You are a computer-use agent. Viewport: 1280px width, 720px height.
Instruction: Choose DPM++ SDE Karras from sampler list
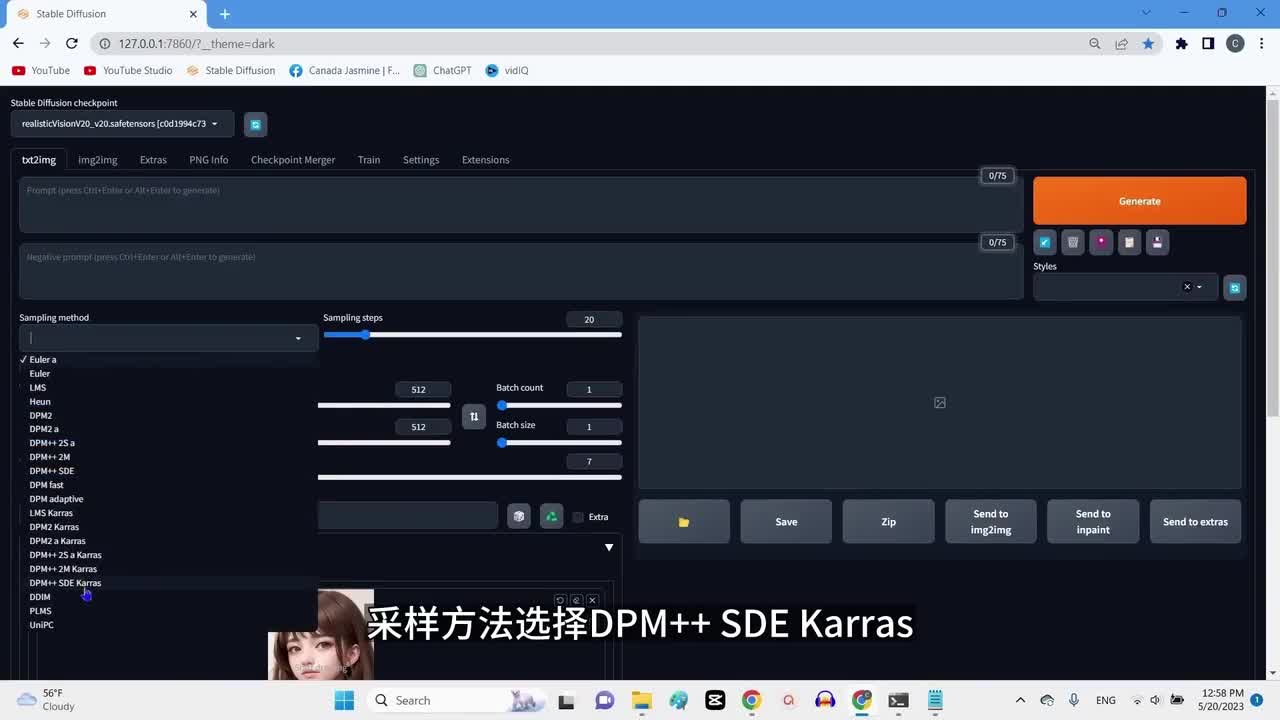click(x=65, y=583)
